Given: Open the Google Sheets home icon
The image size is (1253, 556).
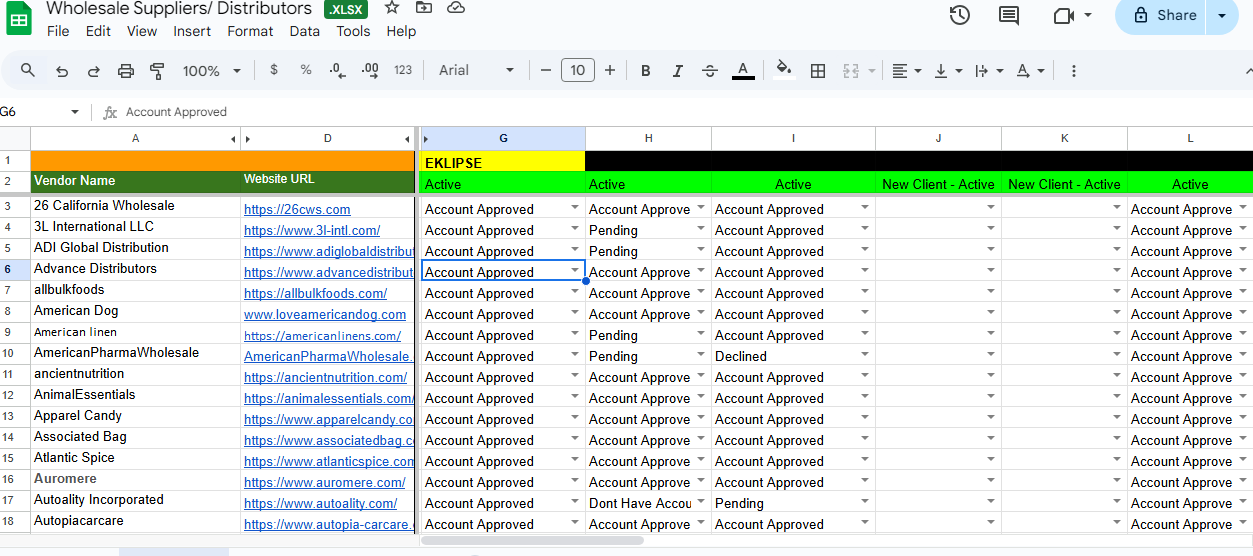Looking at the screenshot, I should point(19,18).
